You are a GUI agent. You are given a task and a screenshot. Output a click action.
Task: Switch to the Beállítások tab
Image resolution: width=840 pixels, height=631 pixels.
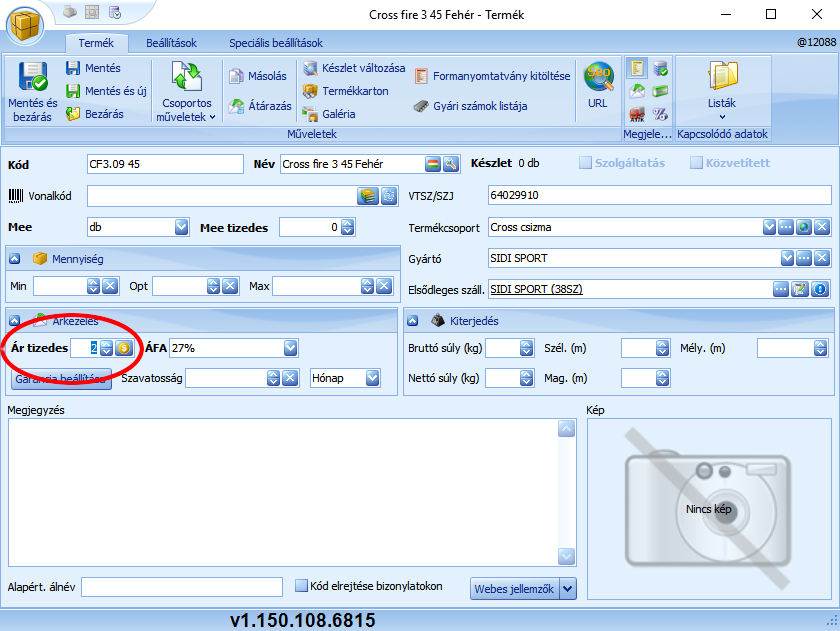pyautogui.click(x=171, y=43)
